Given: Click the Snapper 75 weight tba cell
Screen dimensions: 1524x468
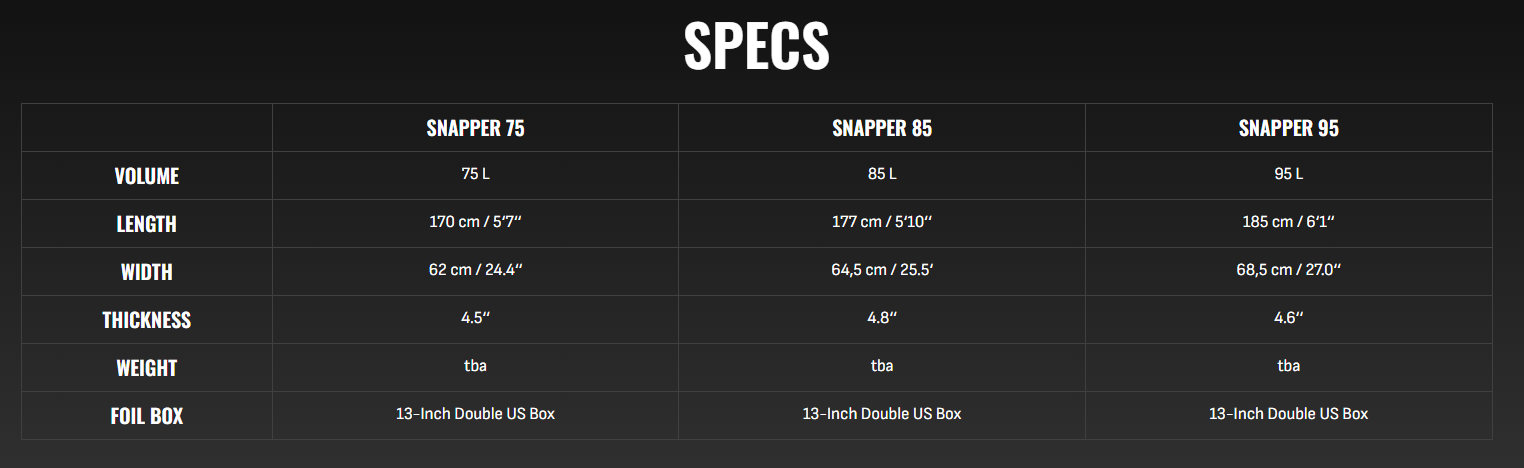Looking at the screenshot, I should click(475, 366).
